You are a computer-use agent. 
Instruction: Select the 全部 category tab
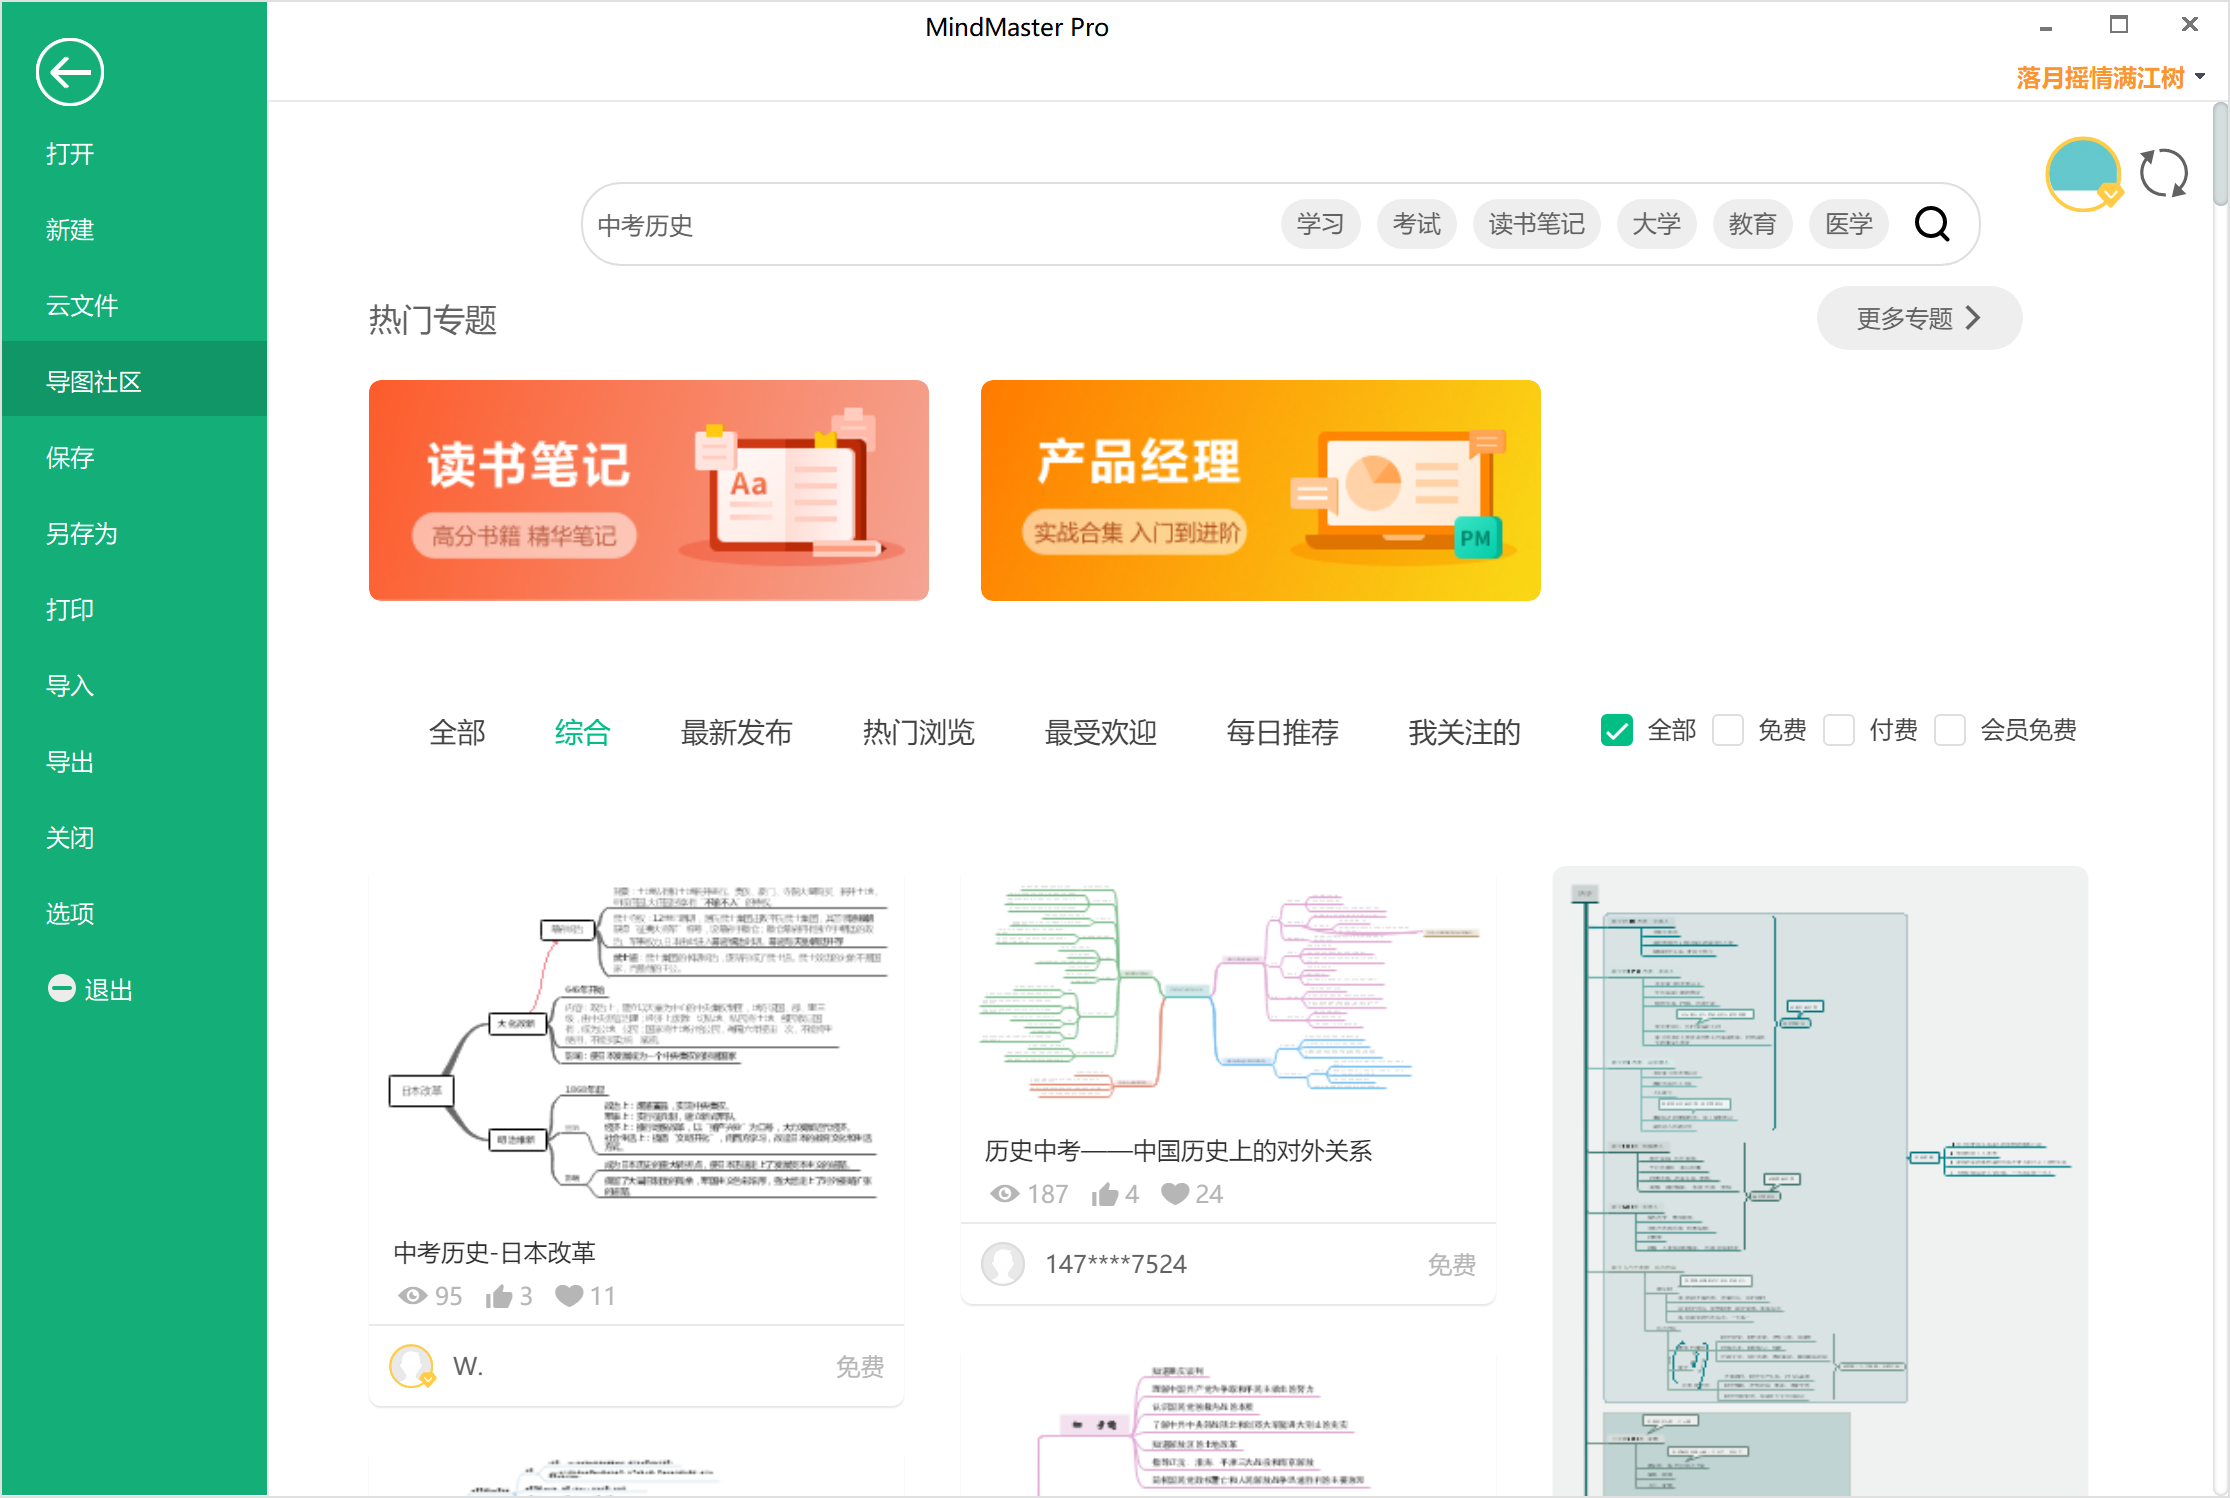[x=457, y=732]
